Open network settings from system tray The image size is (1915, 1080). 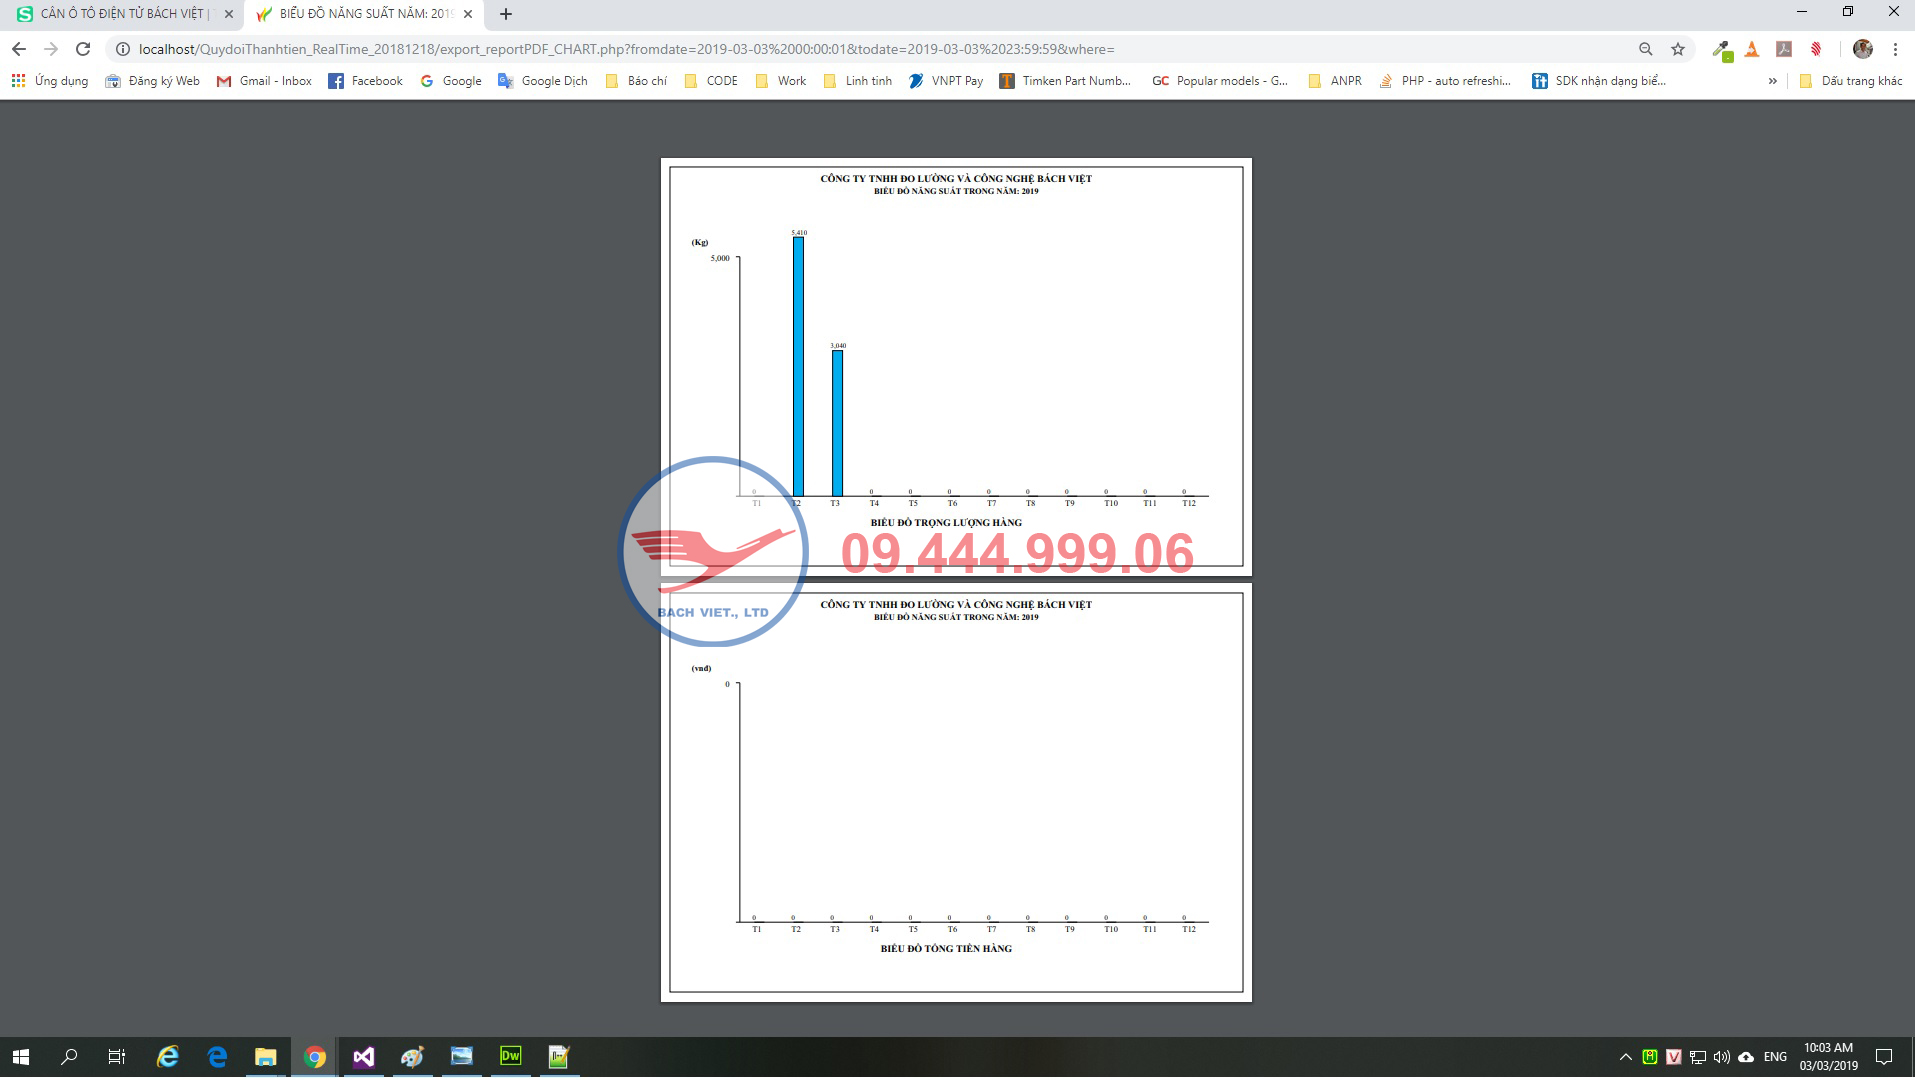(x=1697, y=1057)
